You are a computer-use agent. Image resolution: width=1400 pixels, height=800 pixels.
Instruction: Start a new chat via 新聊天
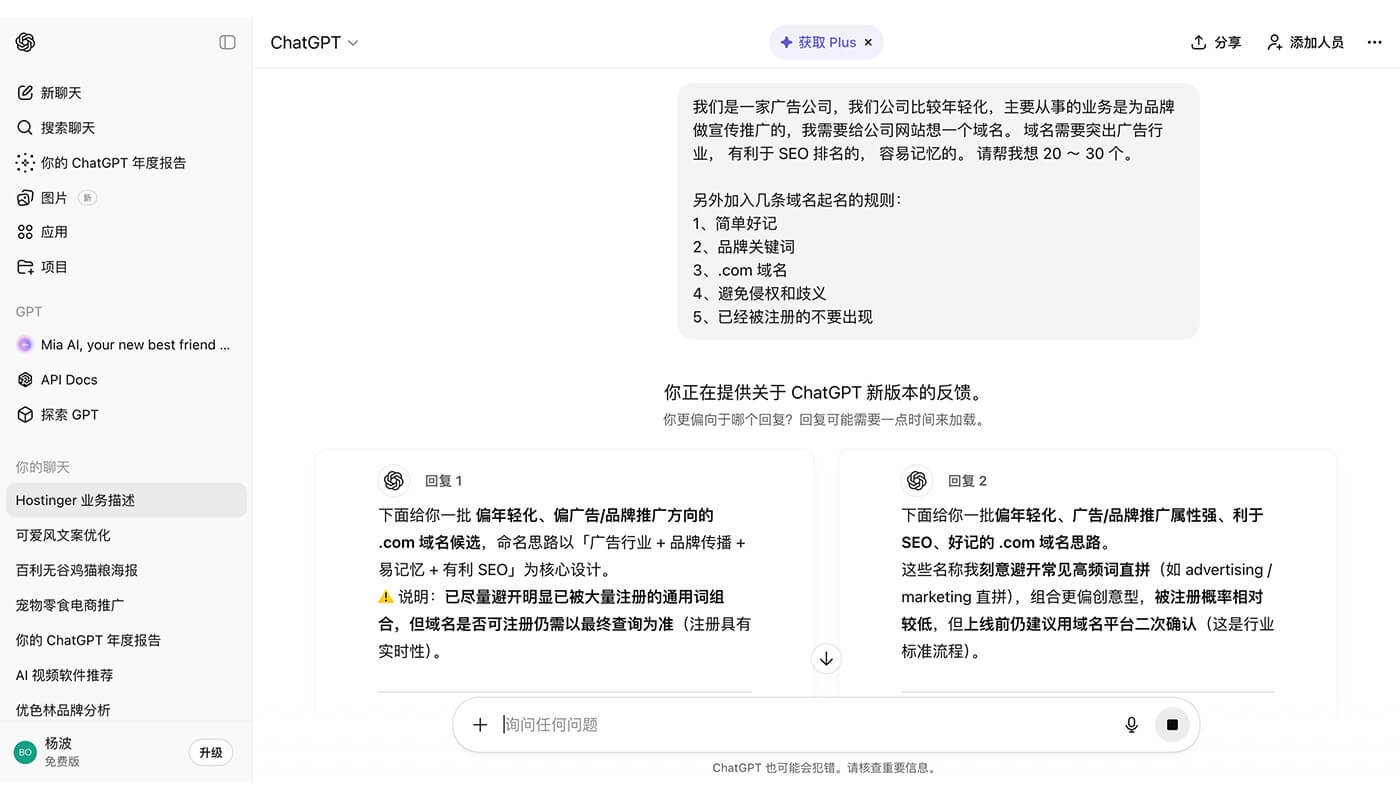pyautogui.click(x=60, y=93)
